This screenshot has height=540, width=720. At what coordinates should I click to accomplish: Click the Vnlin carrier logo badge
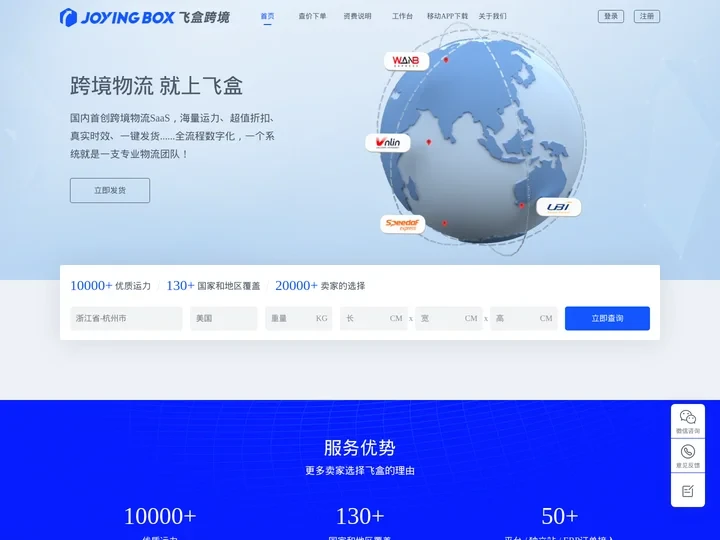click(388, 143)
